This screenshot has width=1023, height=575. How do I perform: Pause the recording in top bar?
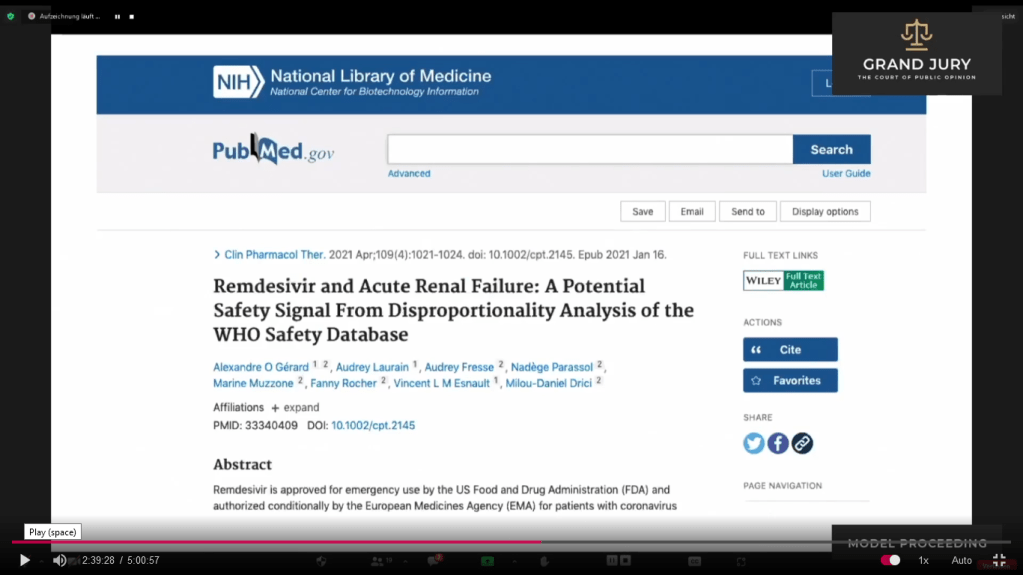point(117,17)
